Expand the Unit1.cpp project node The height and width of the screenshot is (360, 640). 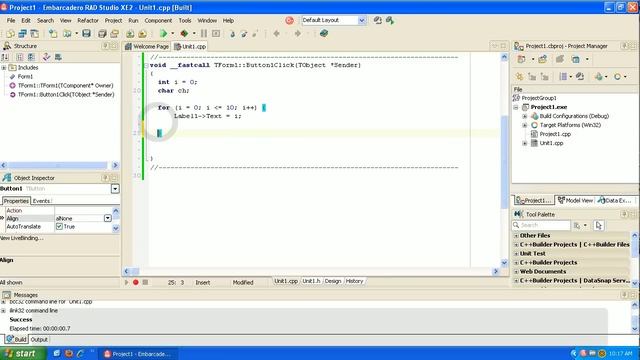(x=525, y=143)
